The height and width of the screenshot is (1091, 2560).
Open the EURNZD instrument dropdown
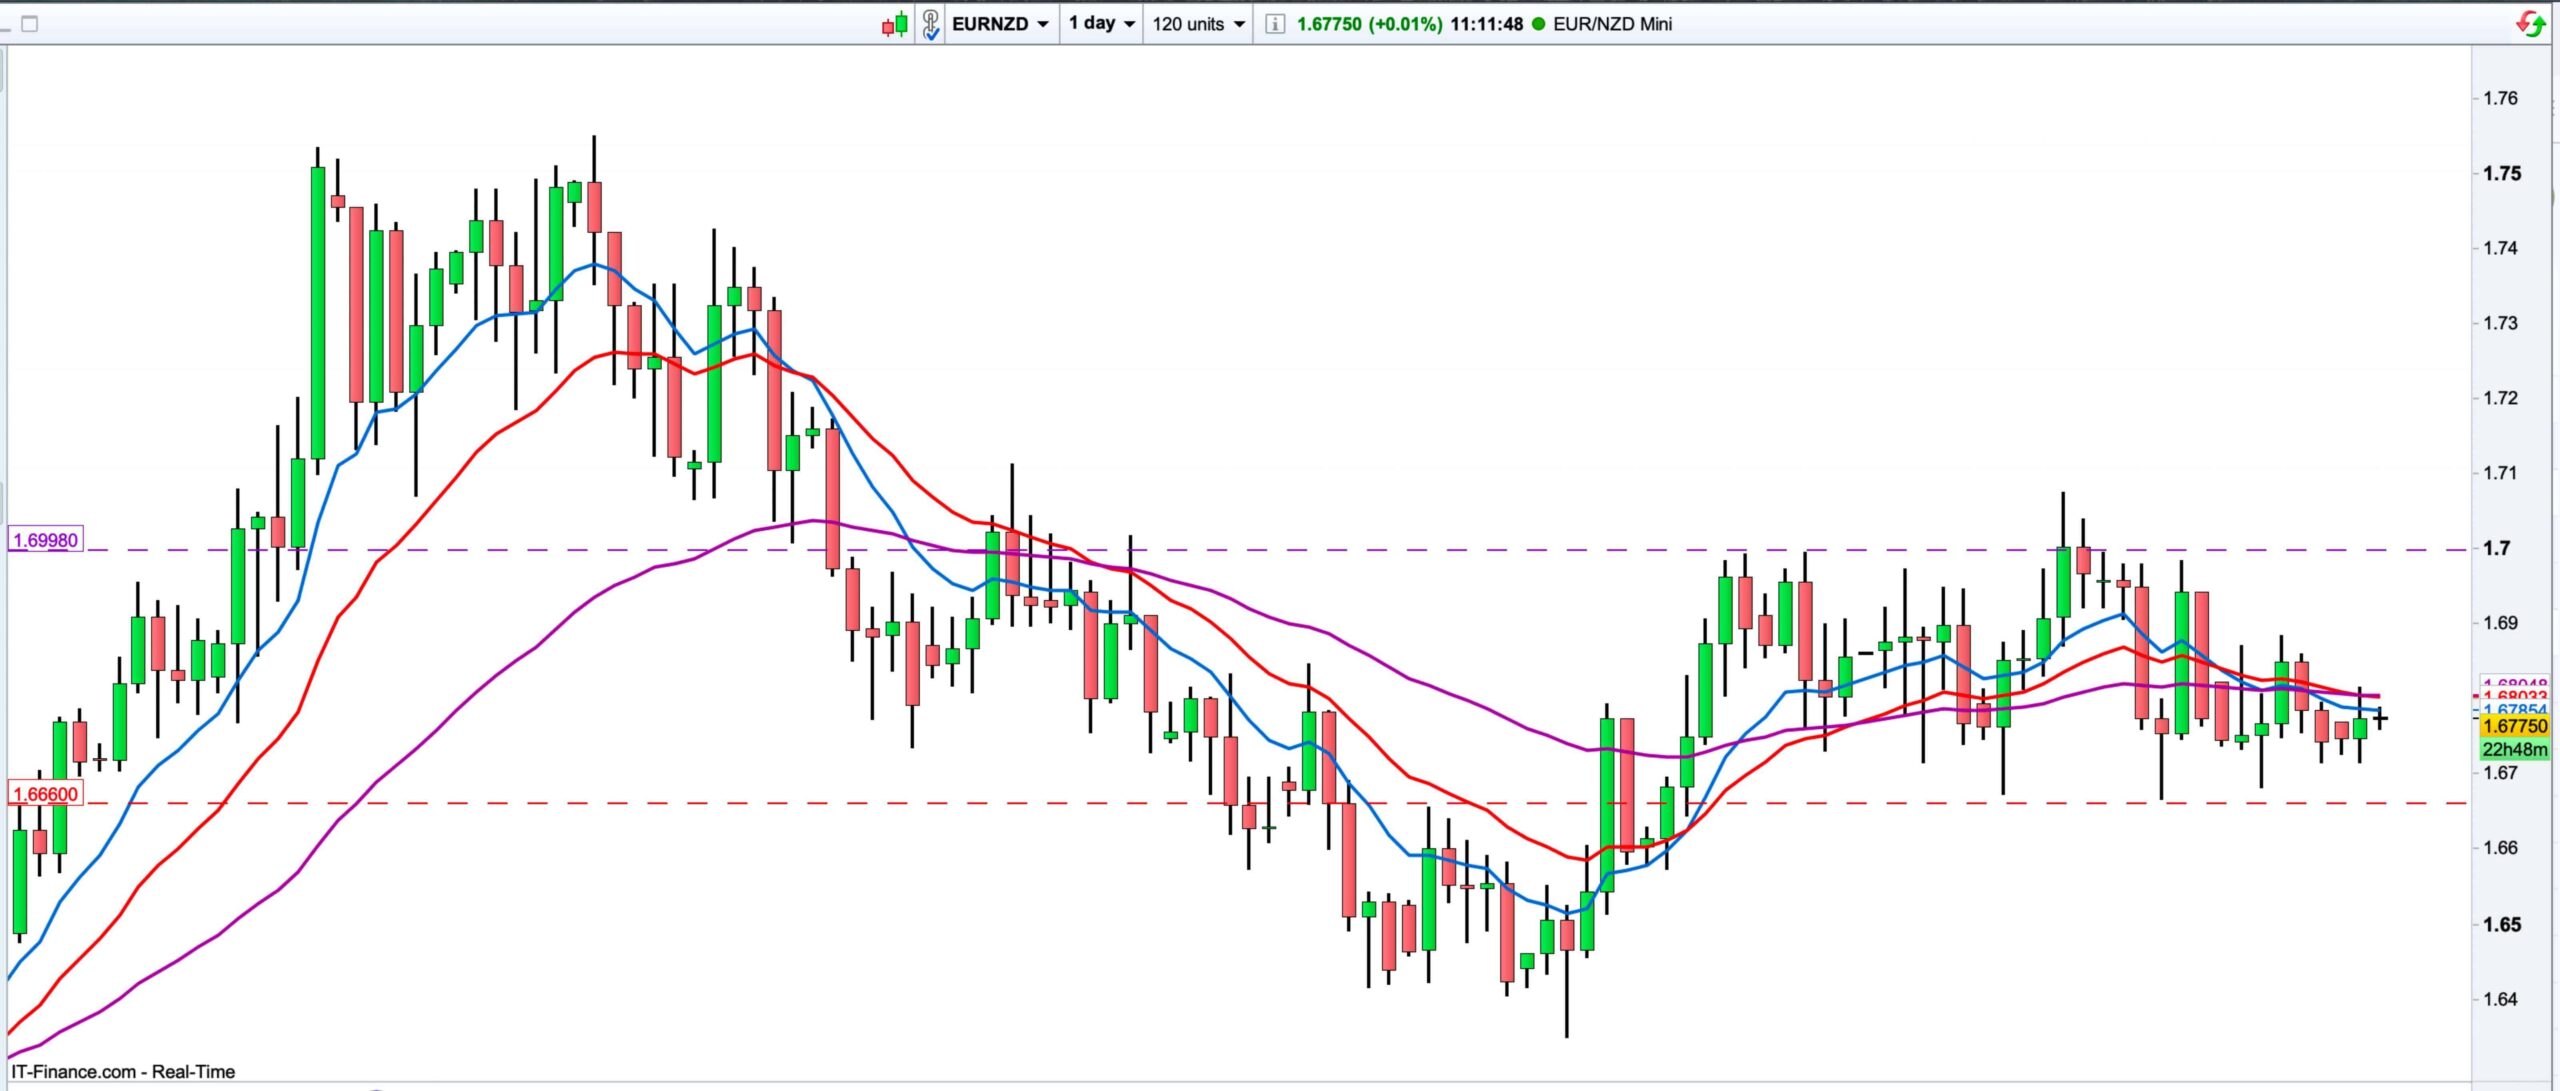coord(999,24)
